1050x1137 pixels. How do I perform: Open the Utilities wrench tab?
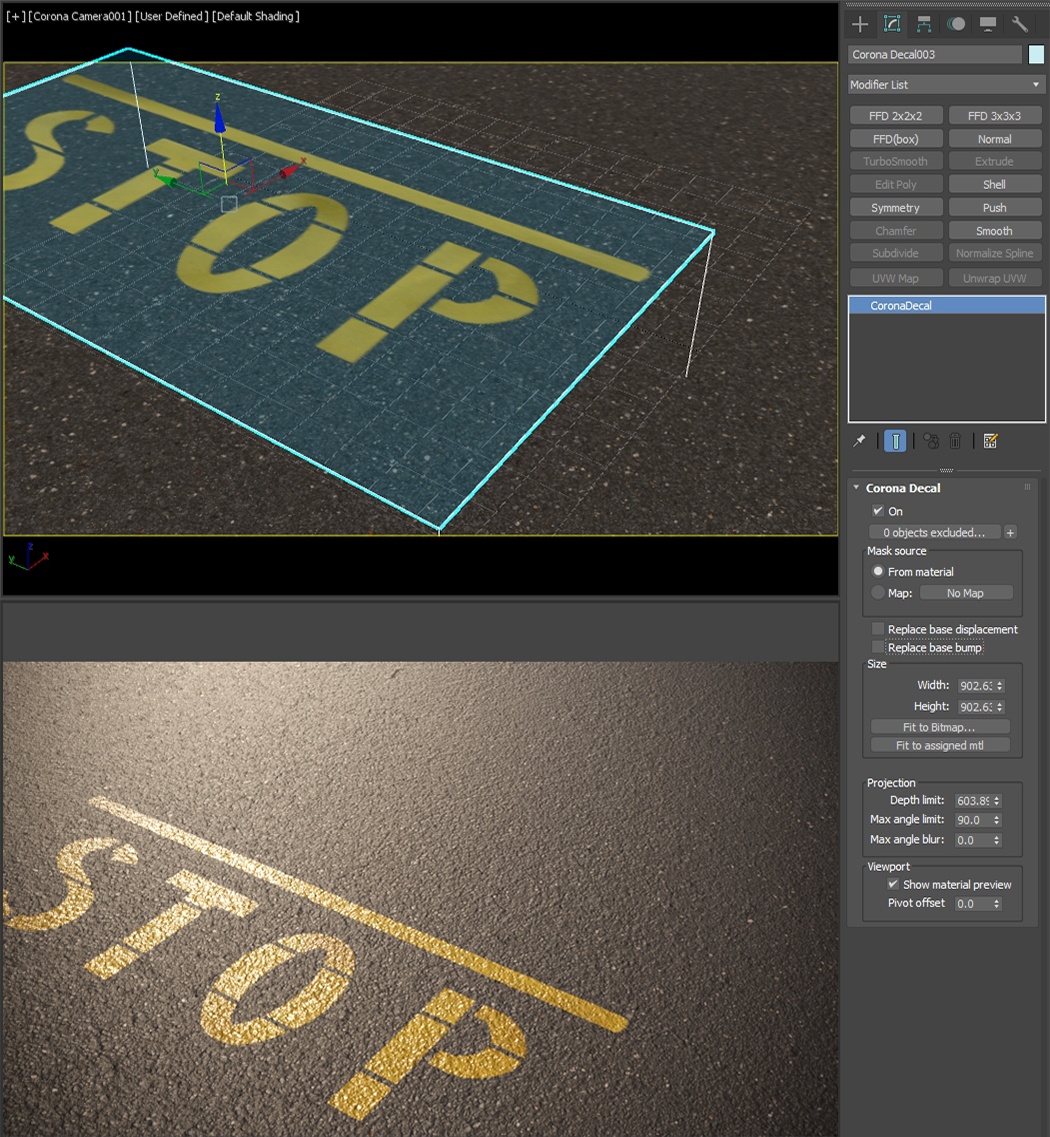[x=1020, y=24]
